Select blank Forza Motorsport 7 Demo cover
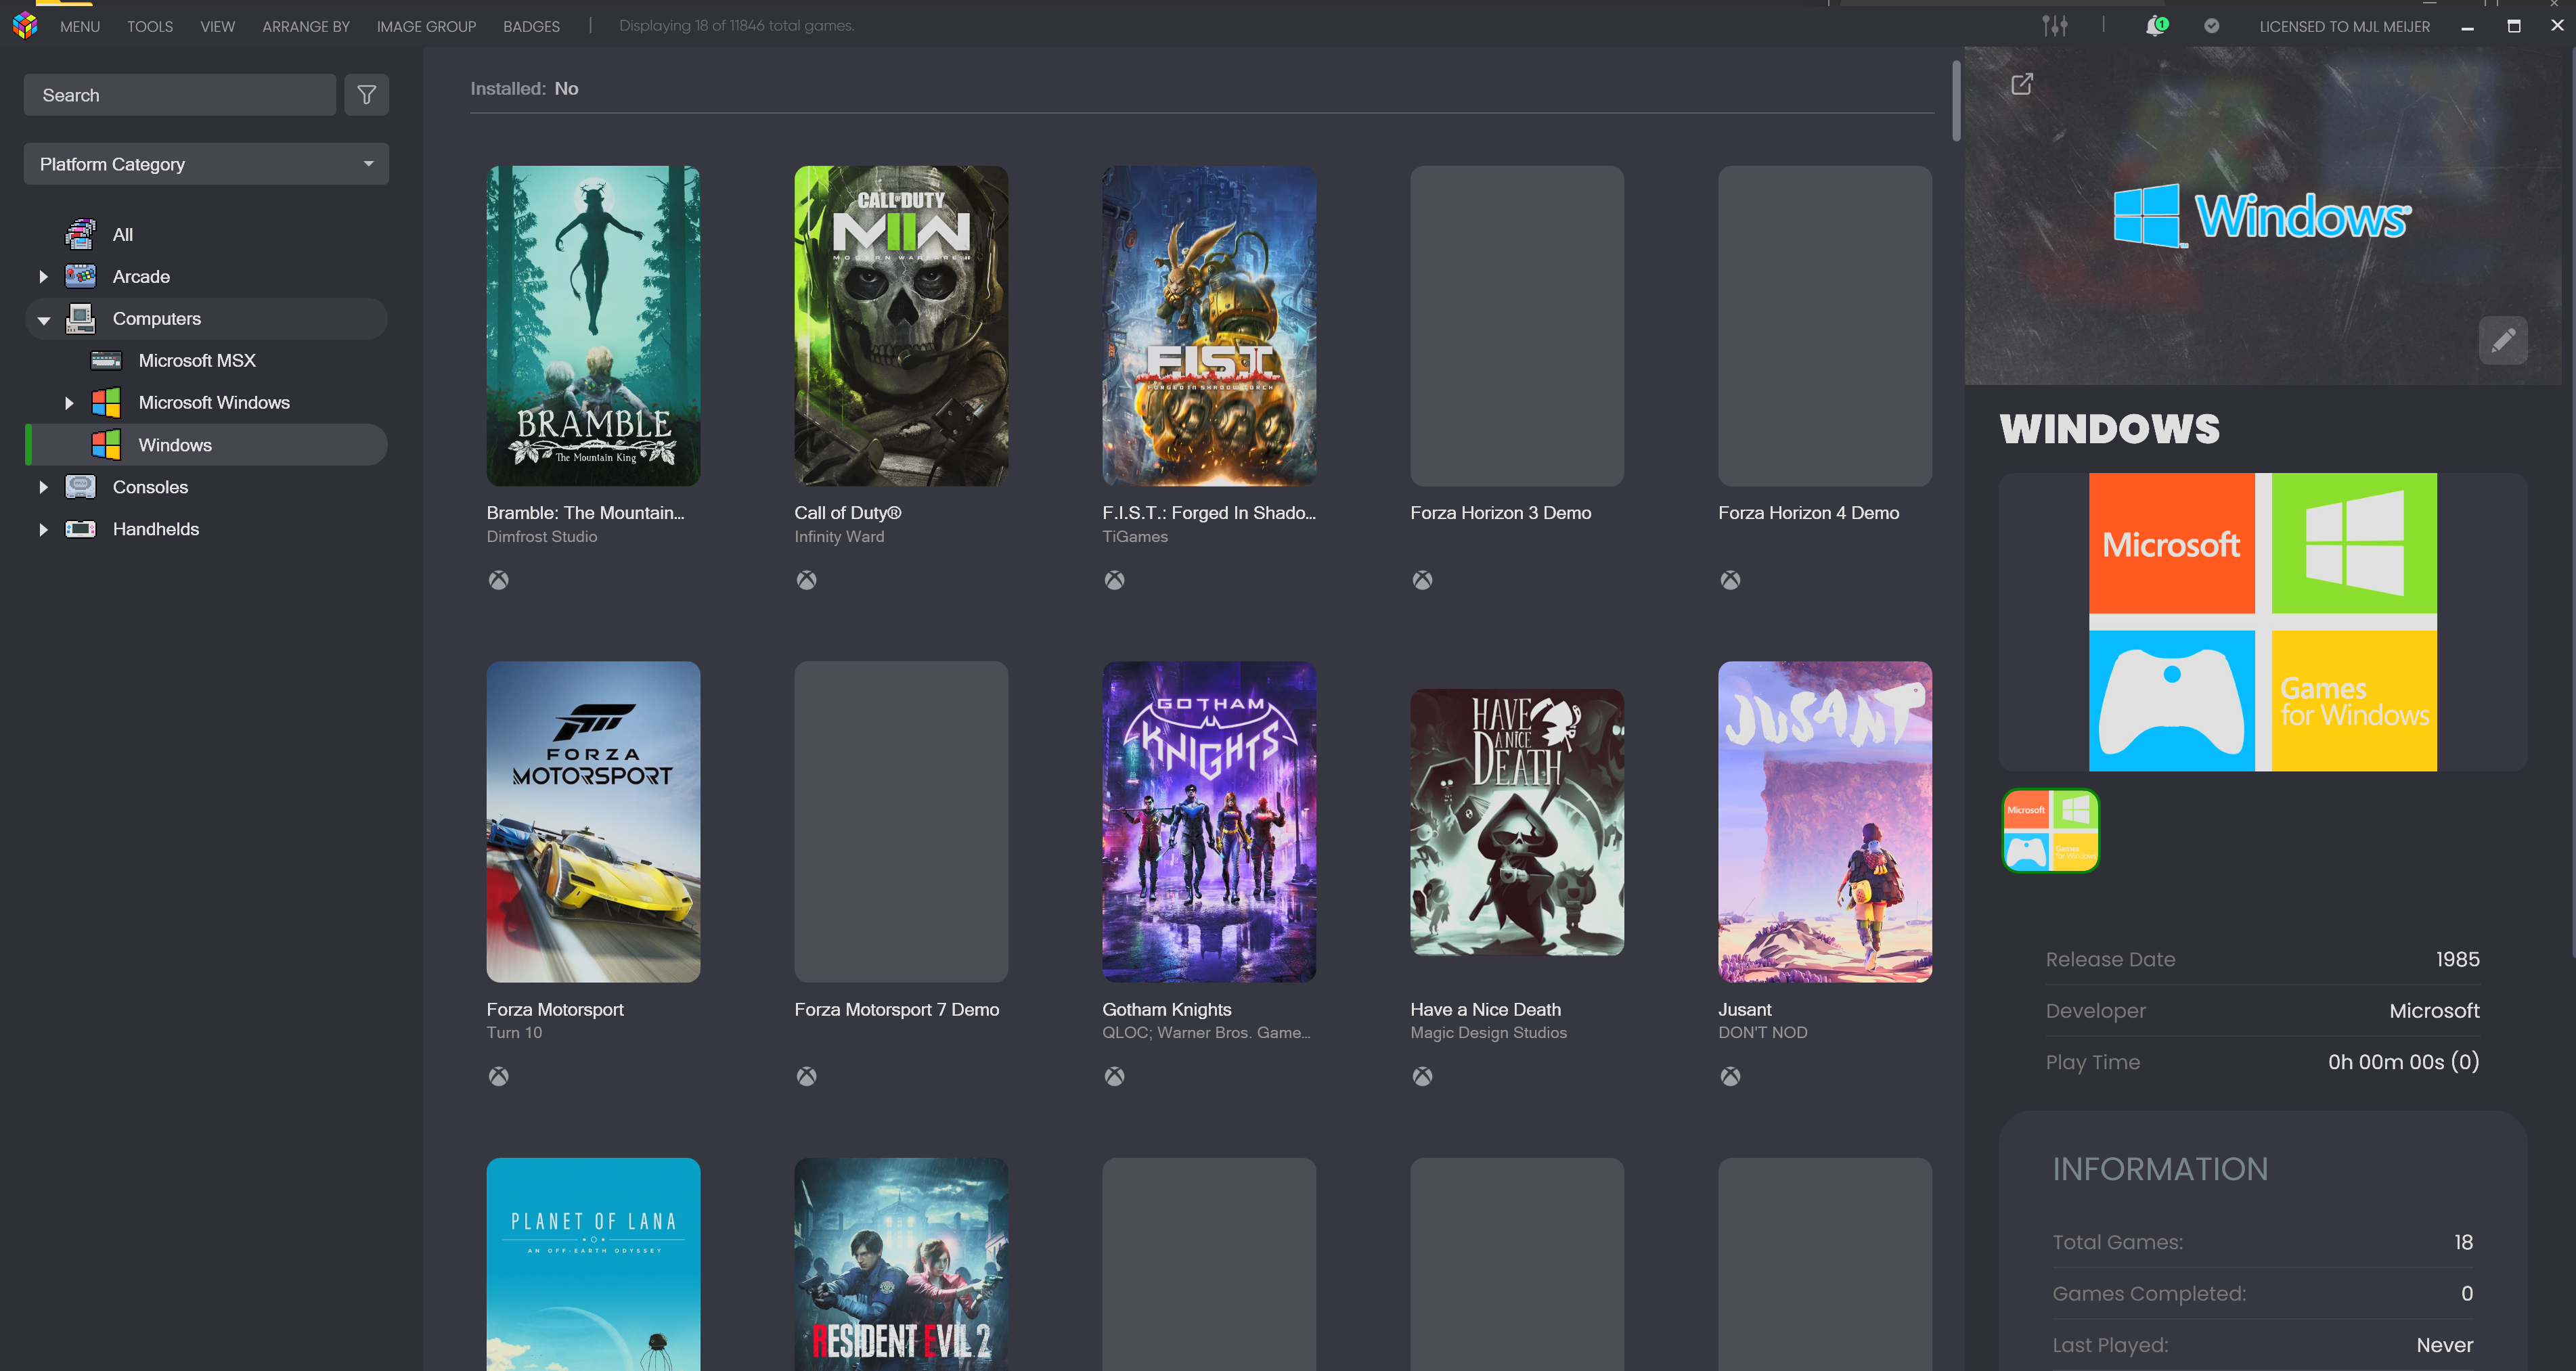Image resolution: width=2576 pixels, height=1371 pixels. click(x=901, y=822)
